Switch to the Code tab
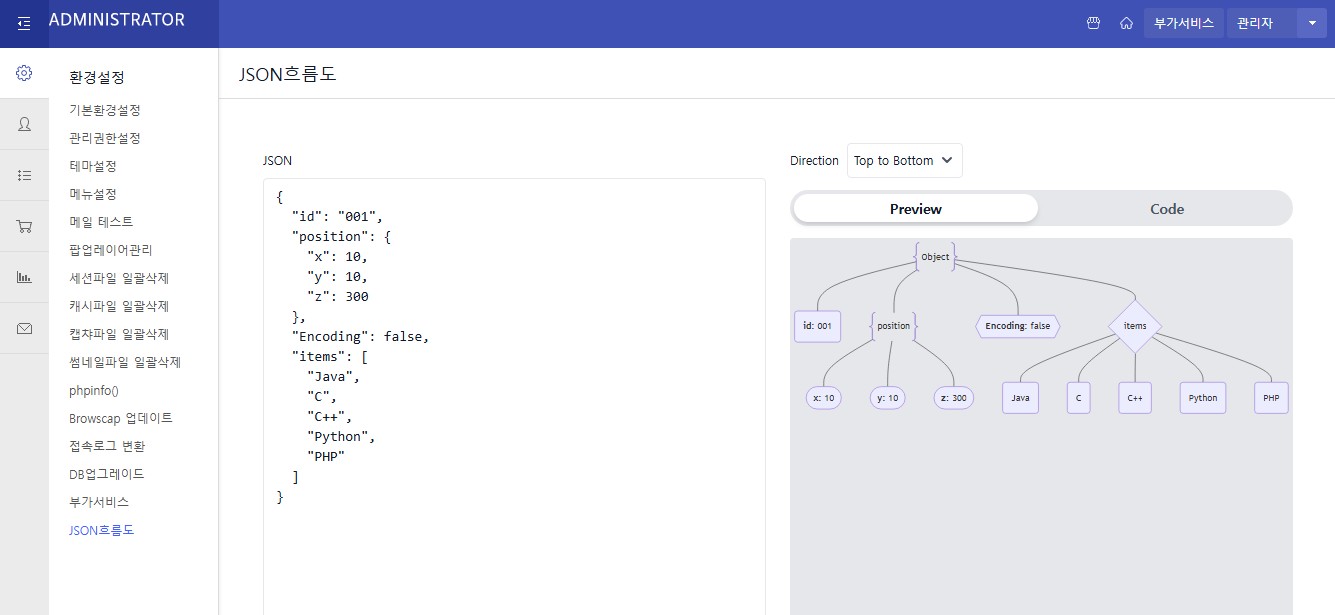This screenshot has width=1335, height=615. pyautogui.click(x=1166, y=209)
